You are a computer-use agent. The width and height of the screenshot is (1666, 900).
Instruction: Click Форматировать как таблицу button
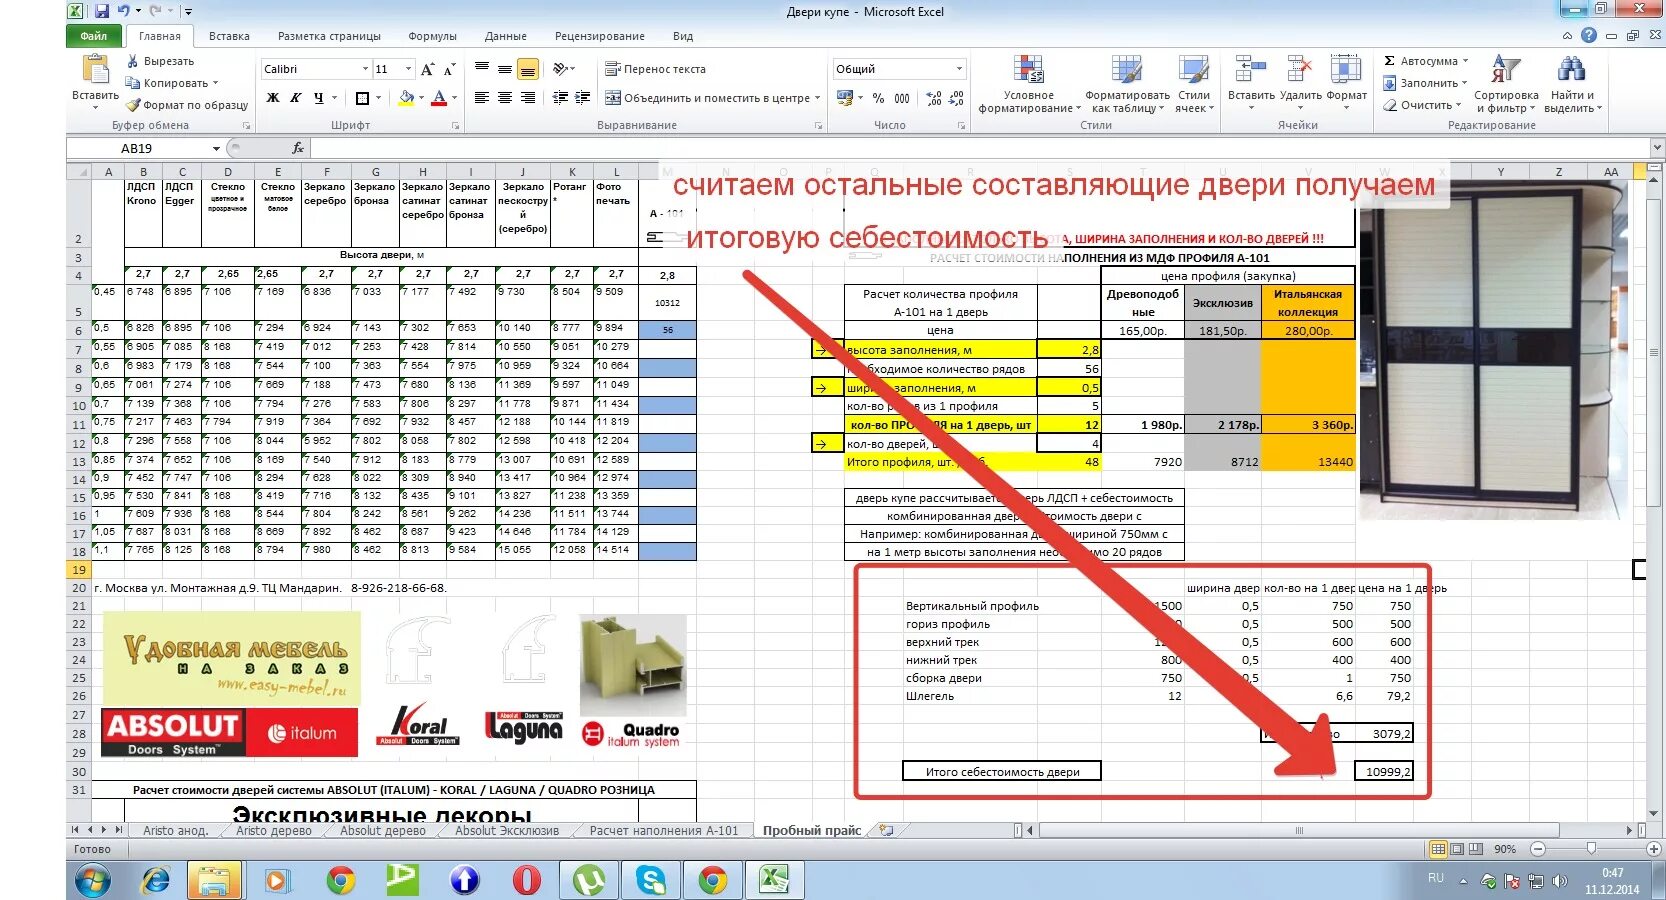pyautogui.click(x=1127, y=84)
